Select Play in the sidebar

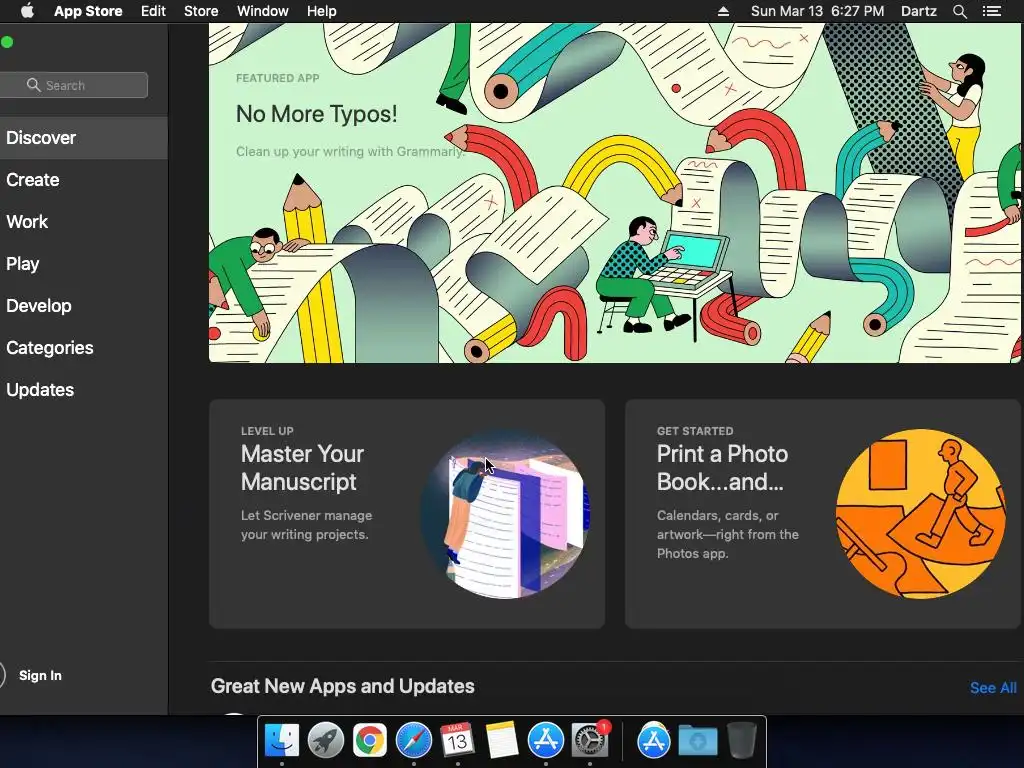tap(84, 264)
